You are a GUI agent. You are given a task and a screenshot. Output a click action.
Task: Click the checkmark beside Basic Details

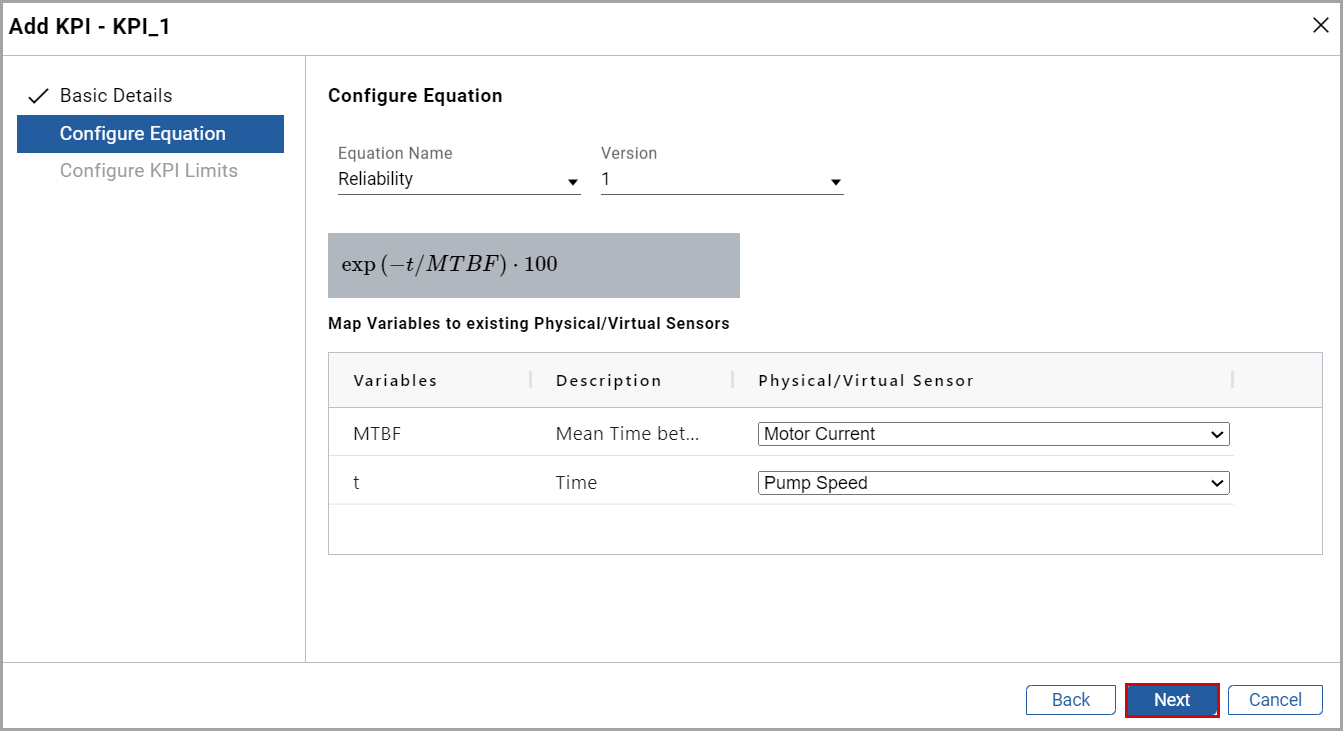coord(37,95)
